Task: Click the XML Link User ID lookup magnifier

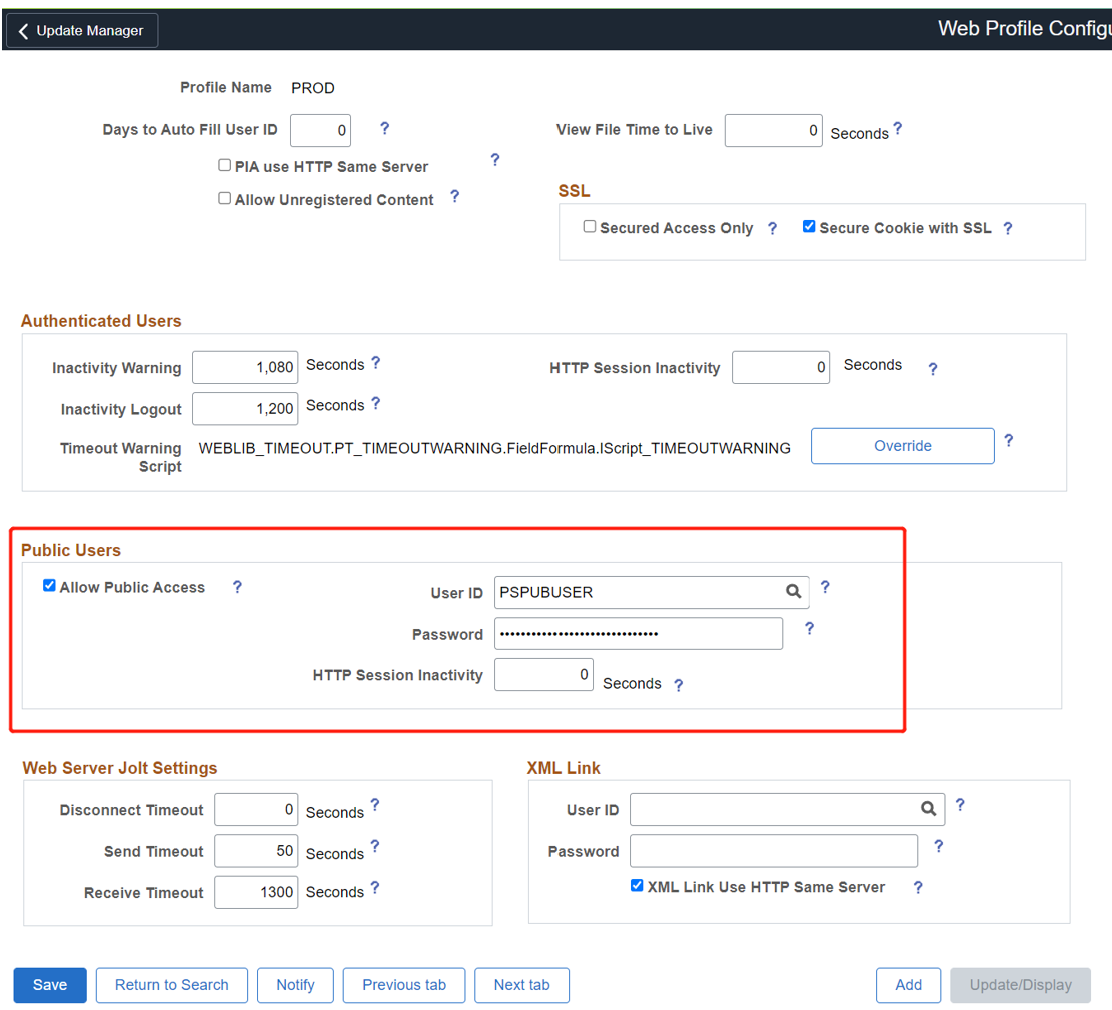Action: 928,809
